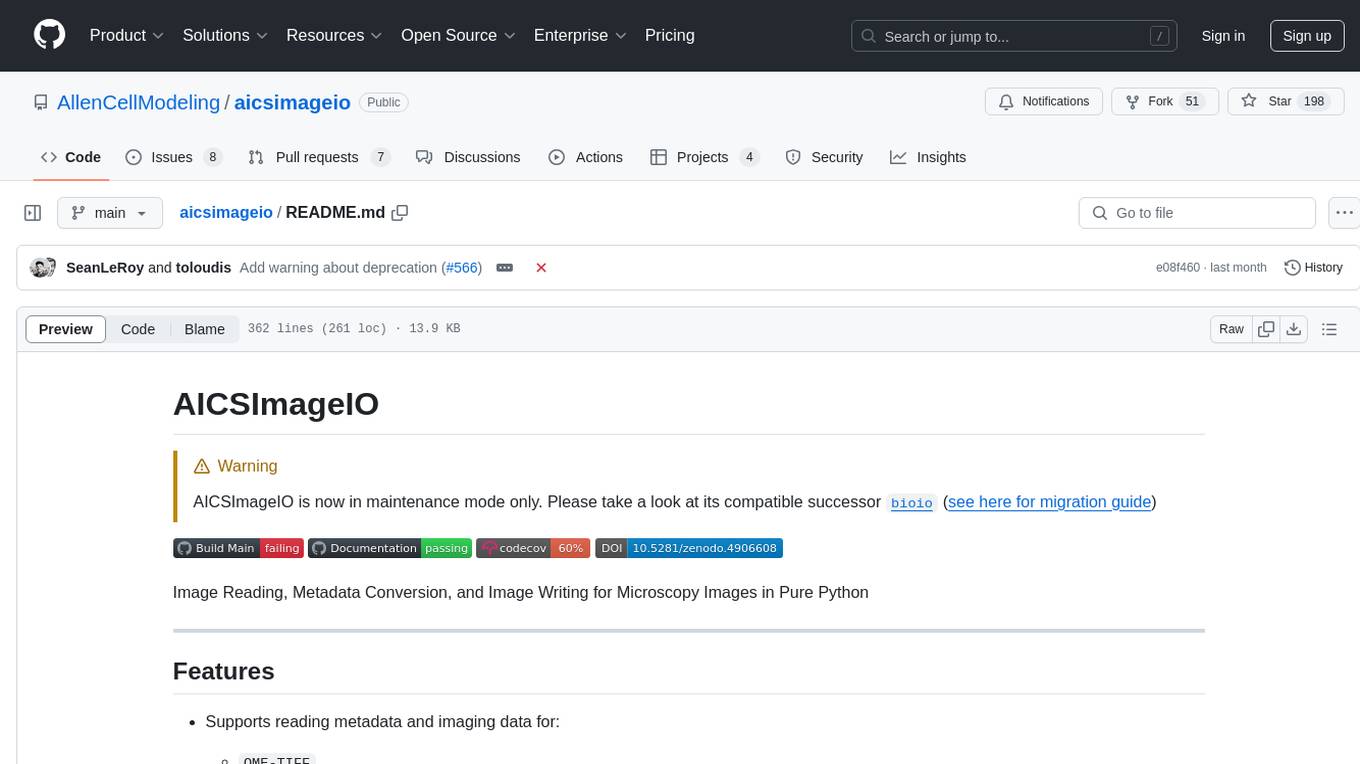Viewport: 1360px width, 764px height.
Task: Open the GitHub home logo
Action: (x=49, y=35)
